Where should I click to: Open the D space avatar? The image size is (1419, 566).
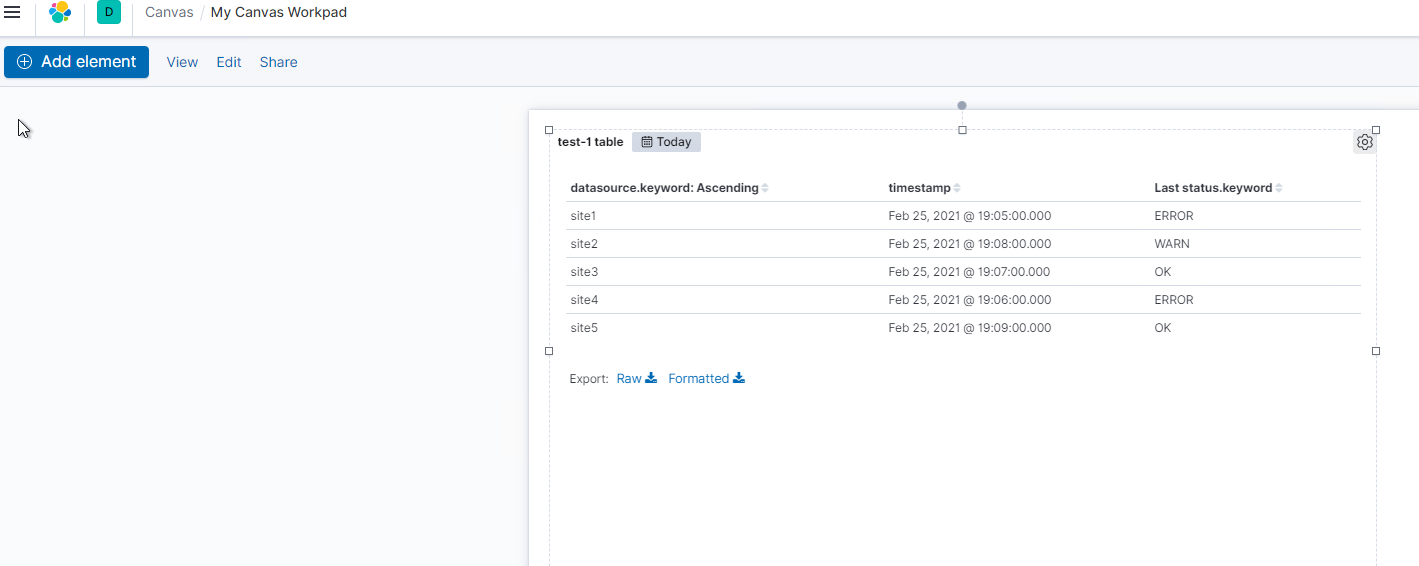pos(109,12)
